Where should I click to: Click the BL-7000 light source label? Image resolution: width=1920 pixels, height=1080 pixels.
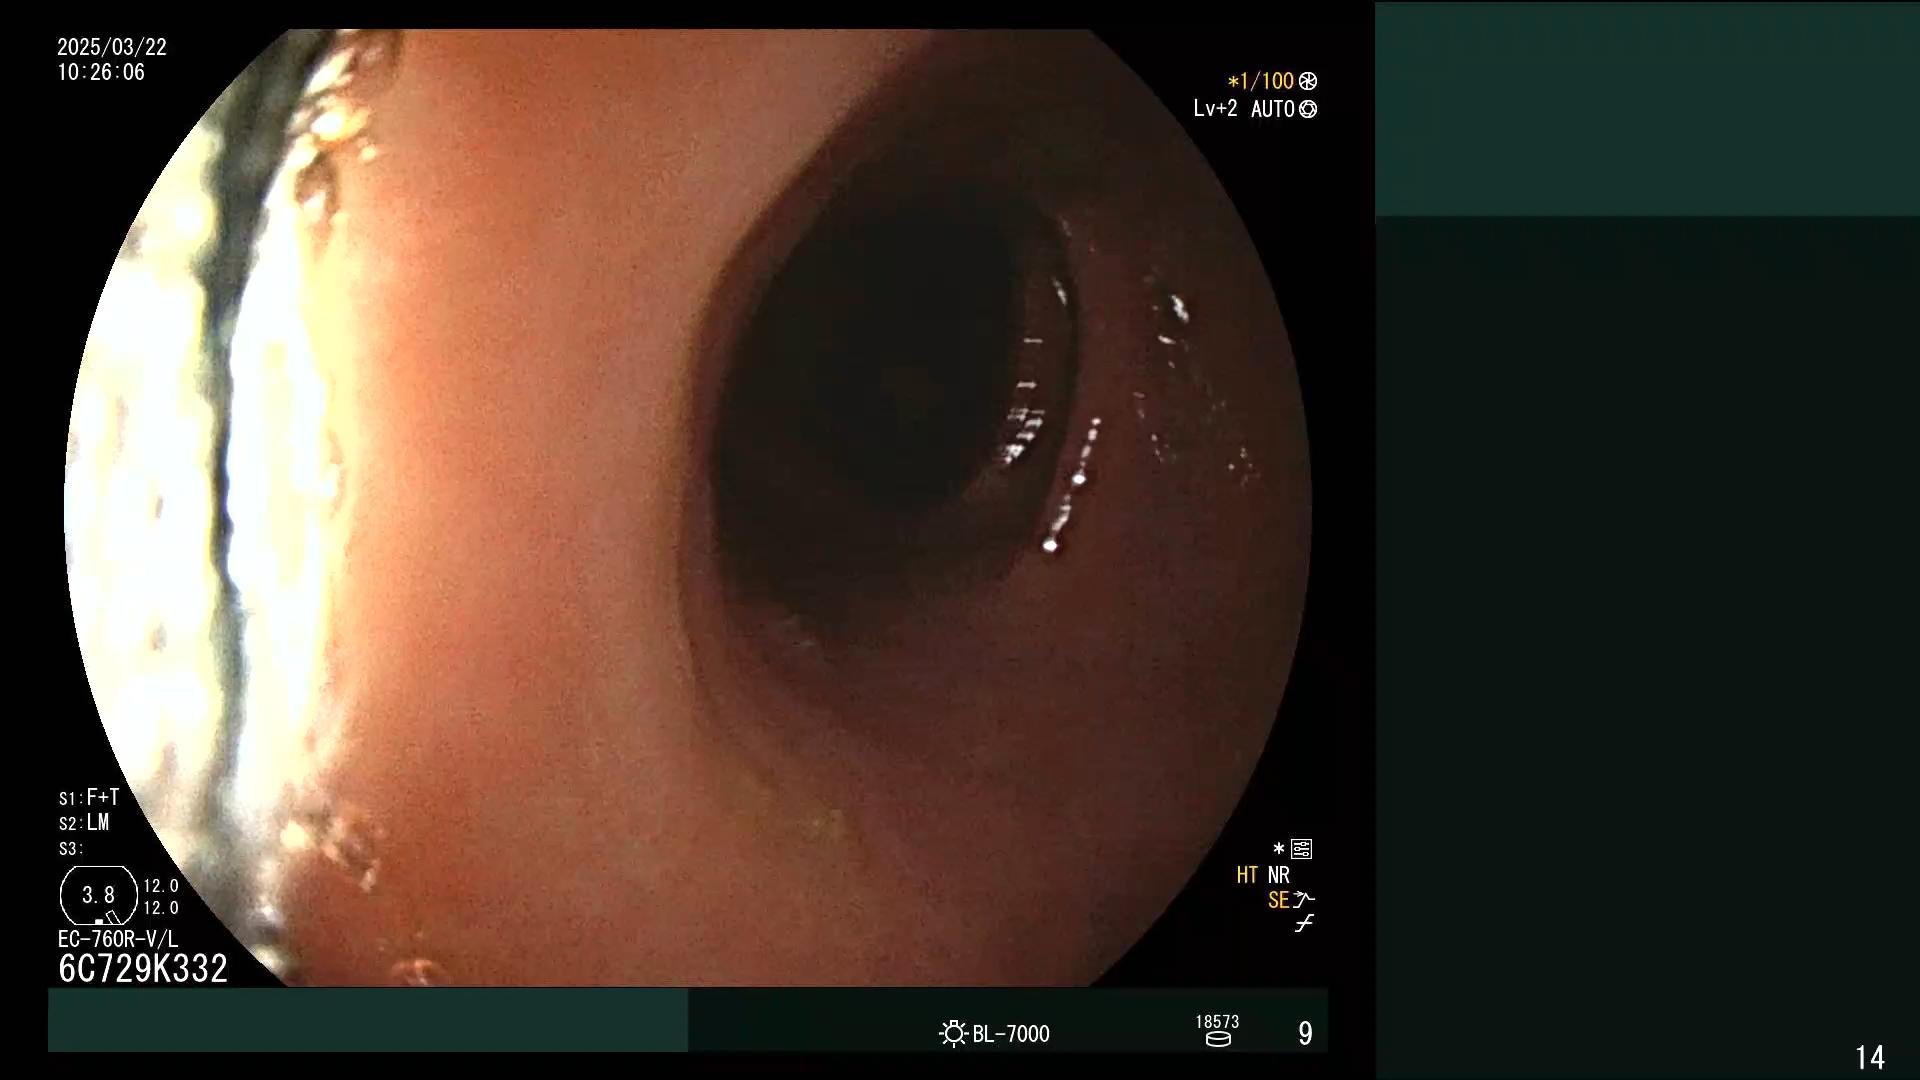(x=1011, y=1034)
